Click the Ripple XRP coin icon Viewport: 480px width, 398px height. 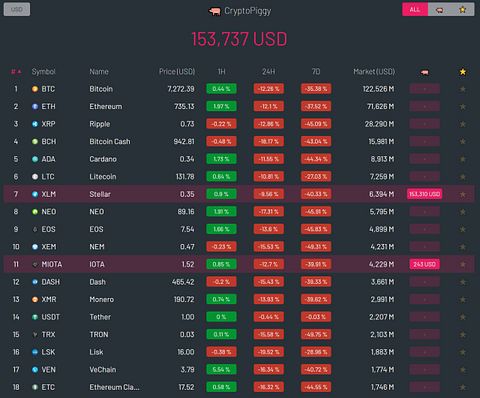click(35, 124)
